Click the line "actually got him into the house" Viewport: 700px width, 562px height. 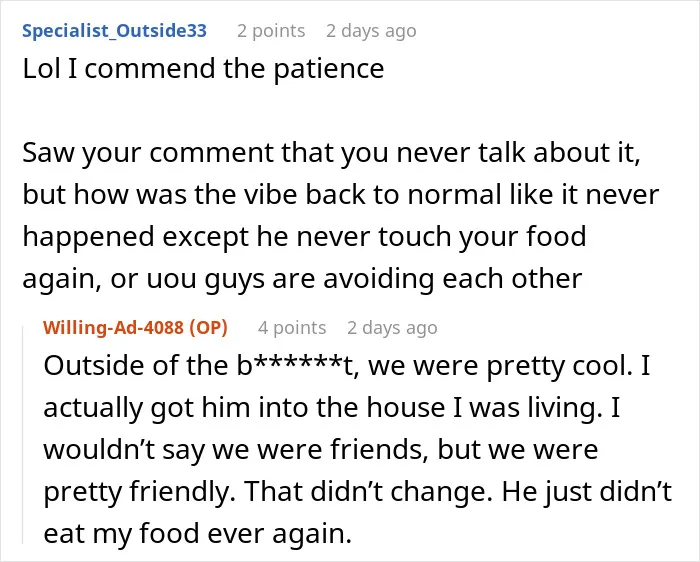[332, 407]
